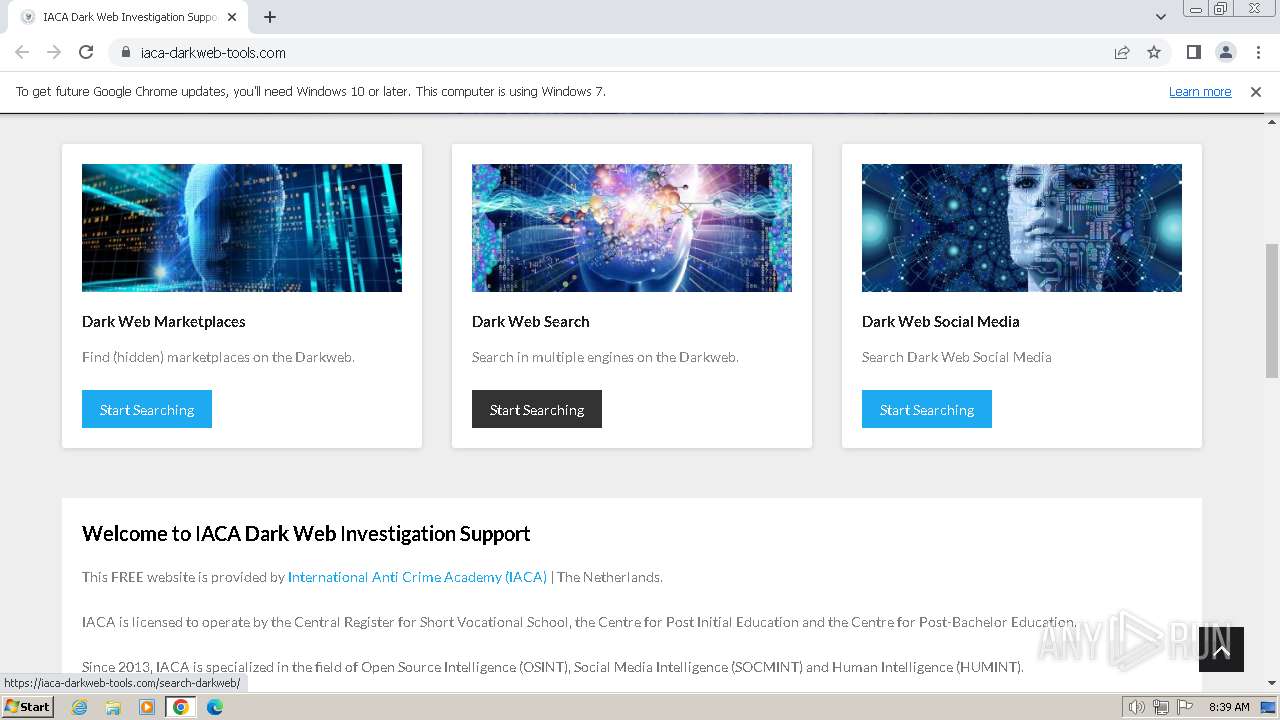Reload the current page
1280x720 pixels.
[86, 52]
